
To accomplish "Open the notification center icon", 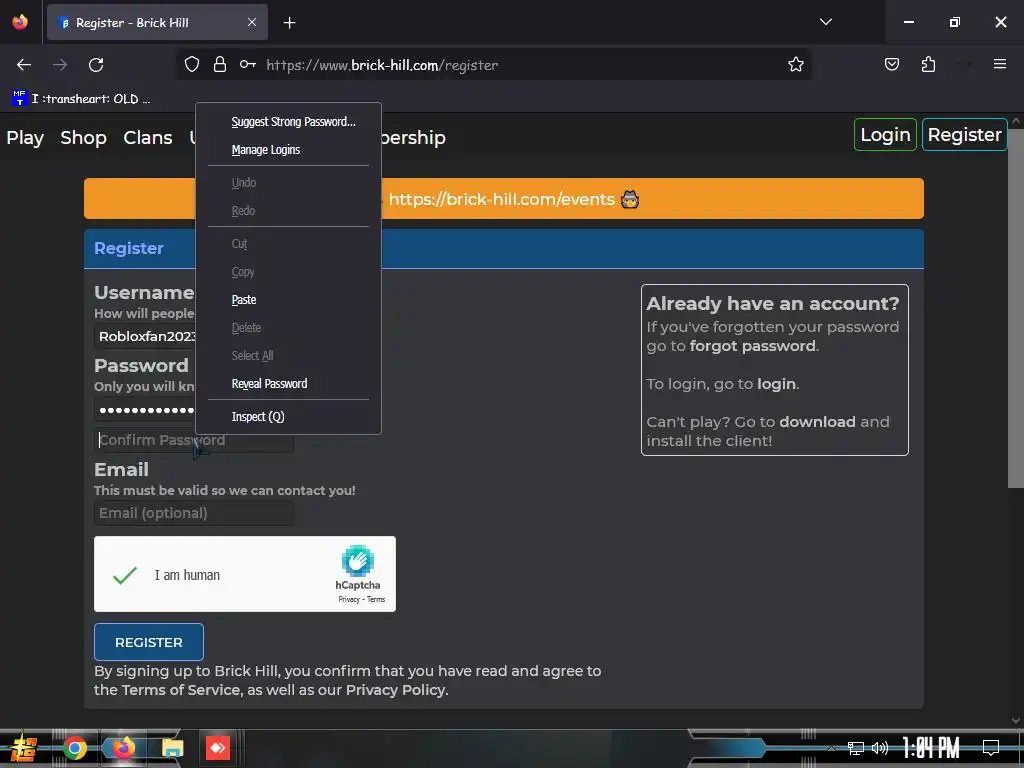I will [991, 747].
